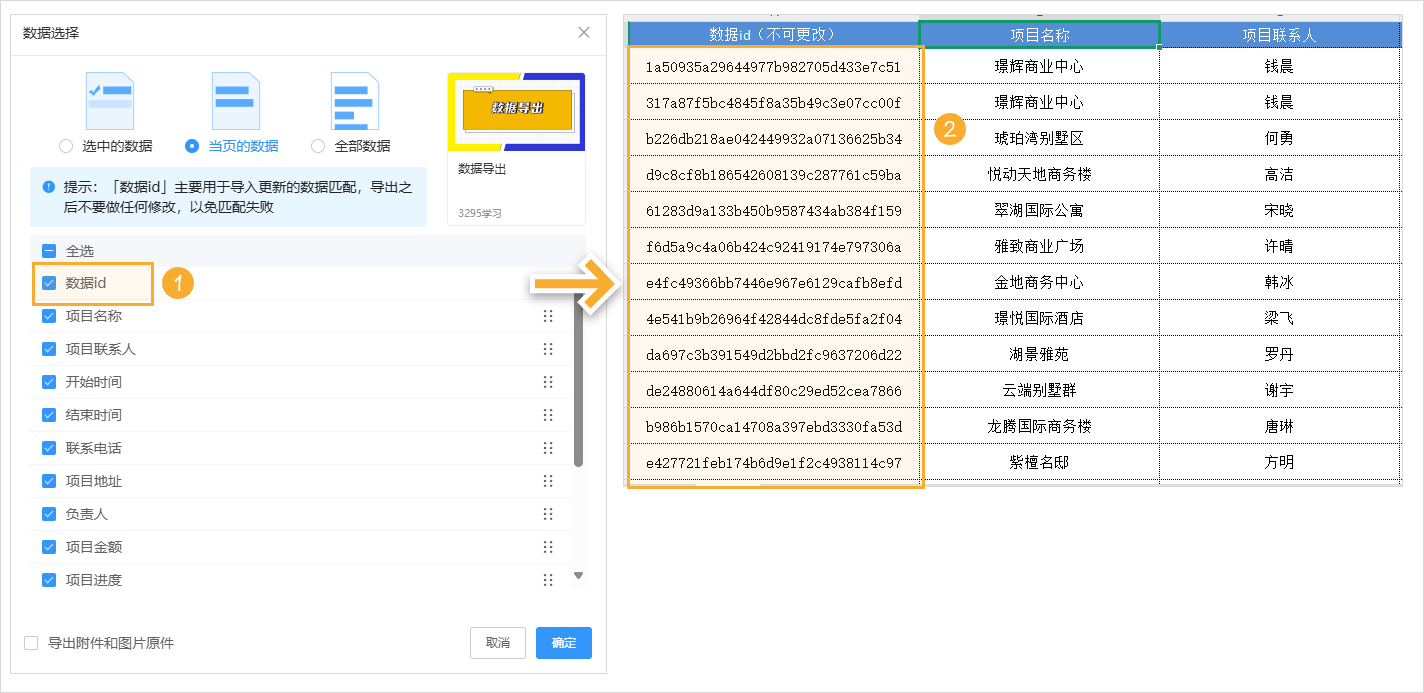
Task: Click the 确定 confirm button
Action: tap(563, 643)
